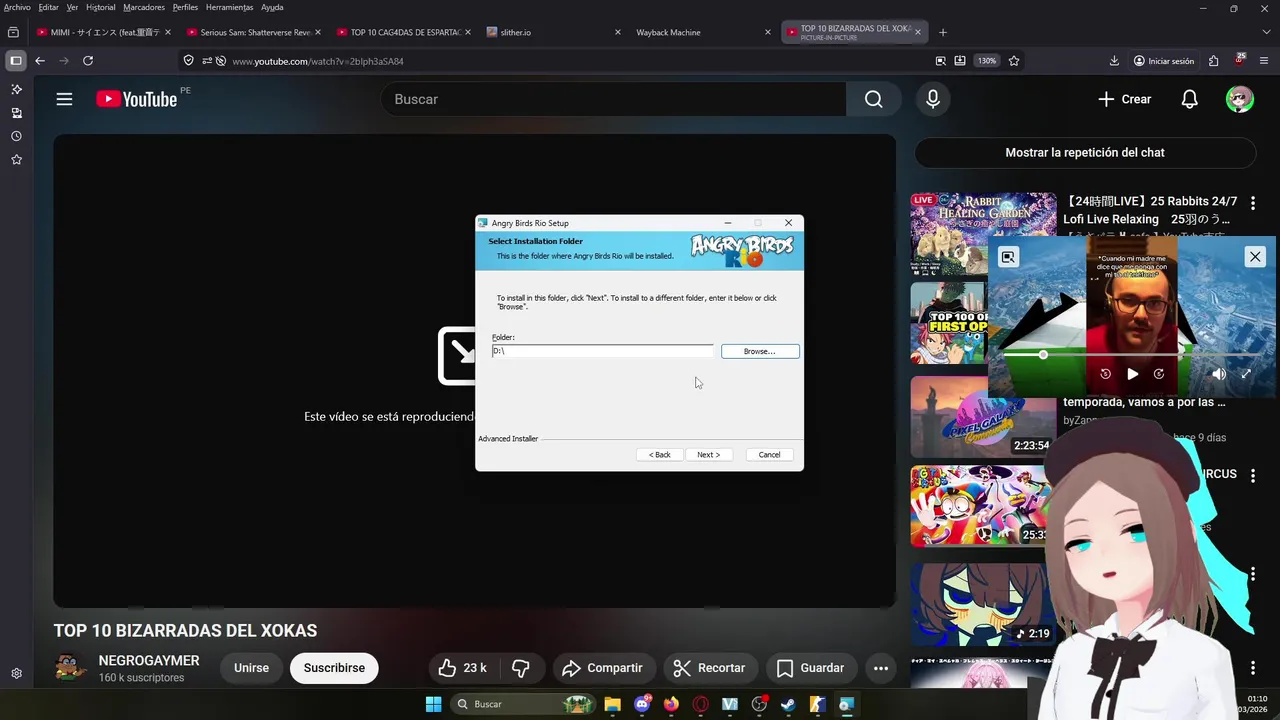Image resolution: width=1280 pixels, height=720 pixels.
Task: Dislike the video with thumbs-down
Action: (521, 668)
